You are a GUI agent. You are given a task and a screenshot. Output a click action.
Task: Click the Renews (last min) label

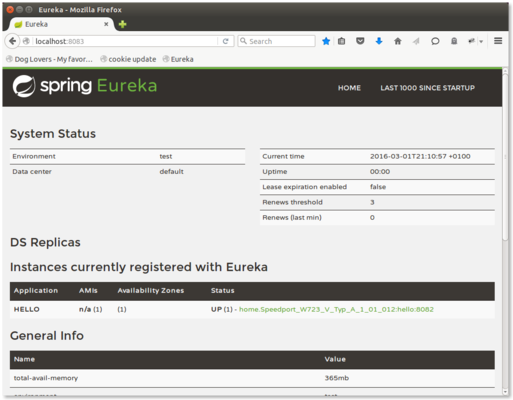(x=292, y=218)
